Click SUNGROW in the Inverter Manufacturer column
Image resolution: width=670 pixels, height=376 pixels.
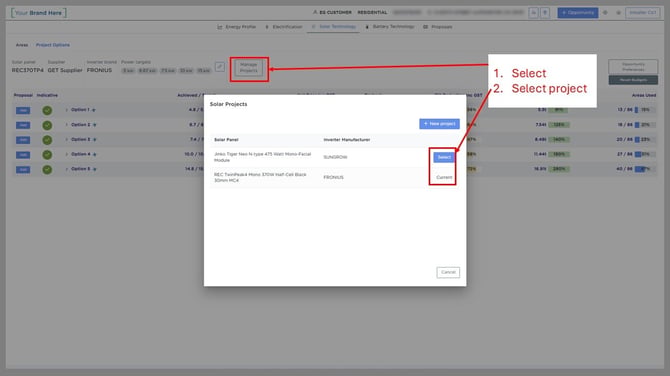pyautogui.click(x=335, y=157)
